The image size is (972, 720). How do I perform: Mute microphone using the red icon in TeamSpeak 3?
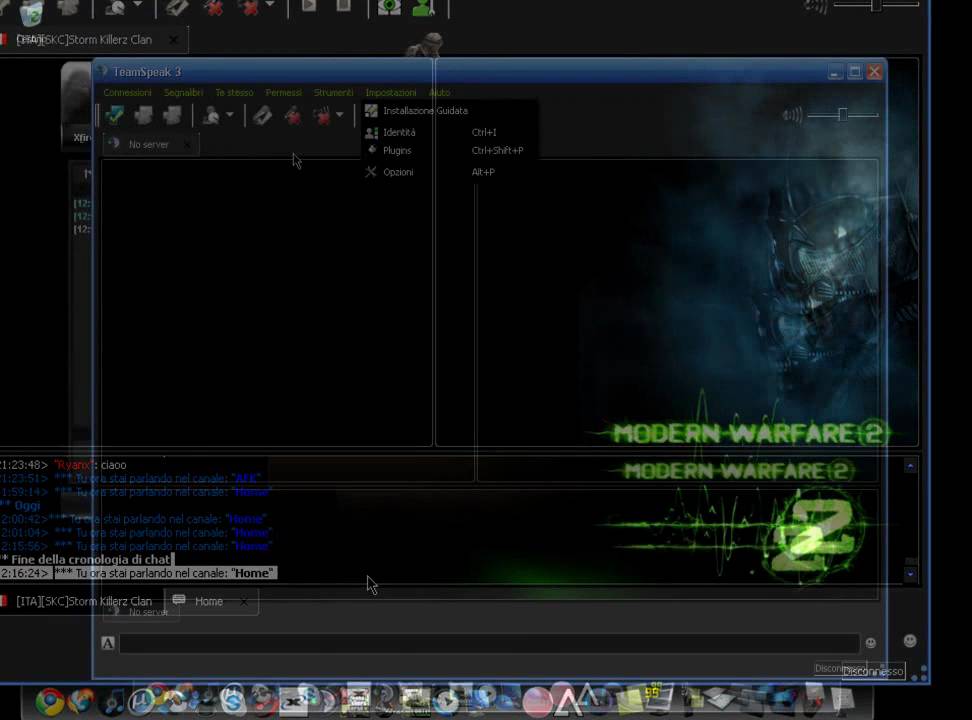tap(293, 115)
